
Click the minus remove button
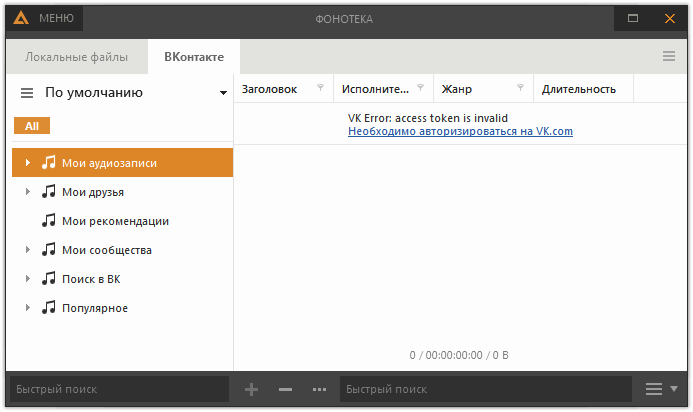(286, 389)
